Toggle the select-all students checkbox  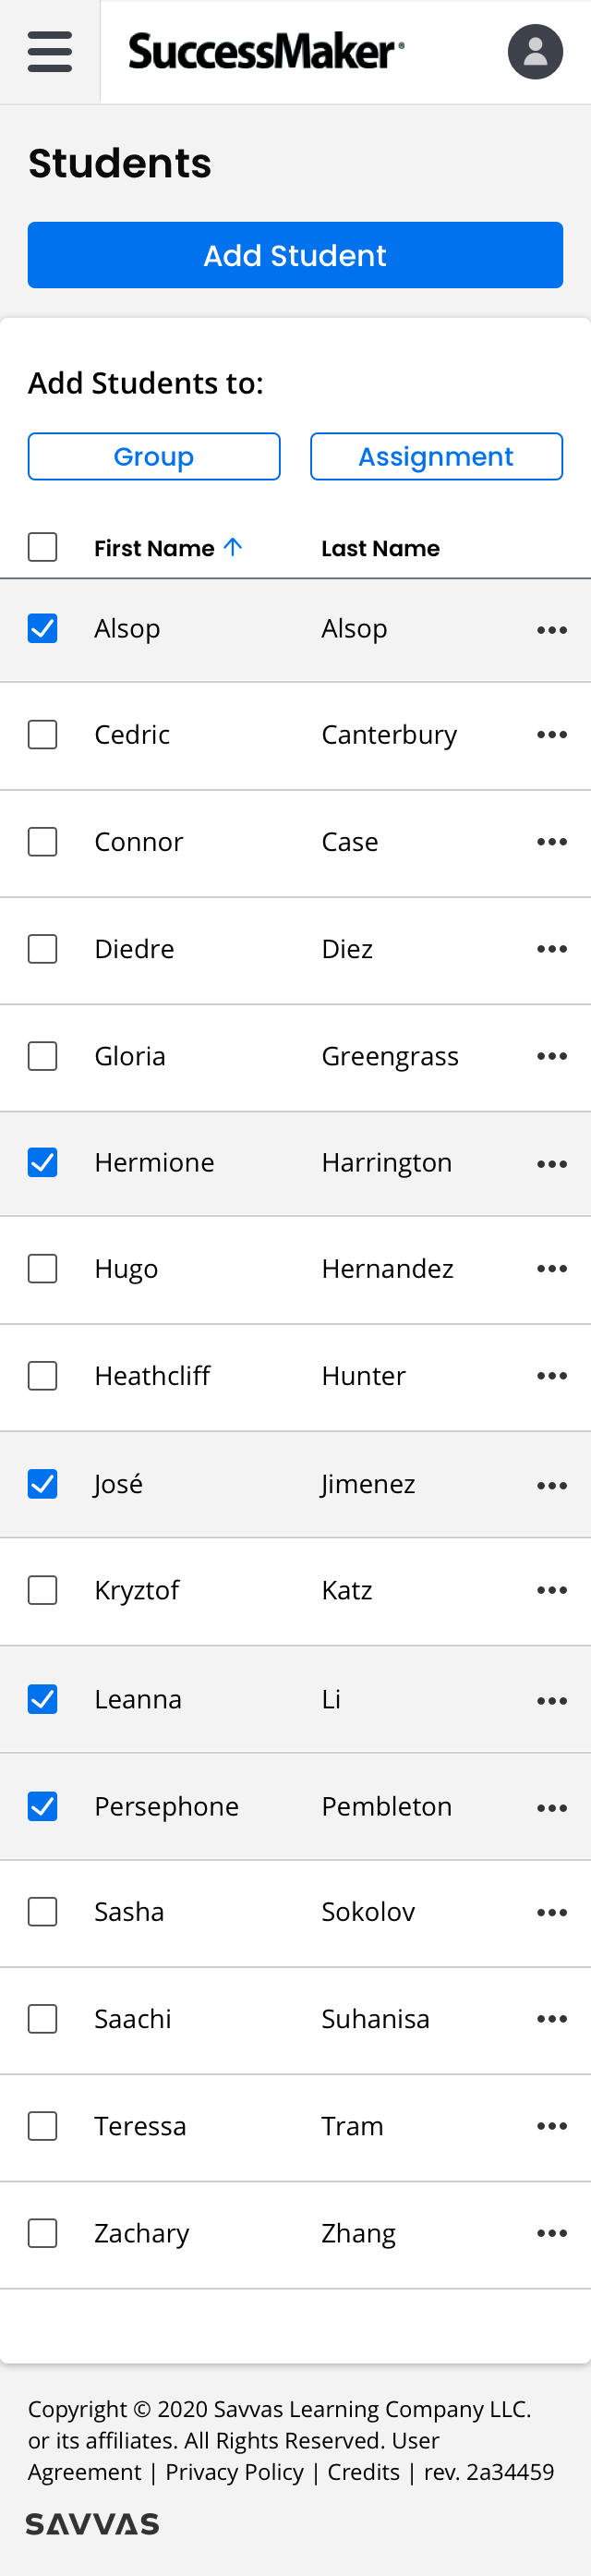tap(42, 547)
